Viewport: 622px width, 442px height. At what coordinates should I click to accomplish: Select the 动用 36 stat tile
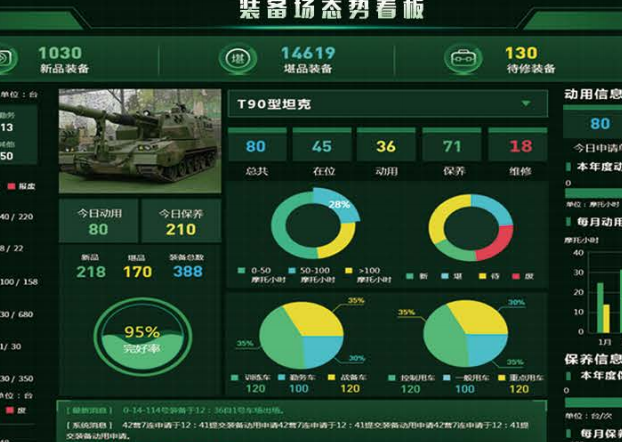[x=386, y=152]
